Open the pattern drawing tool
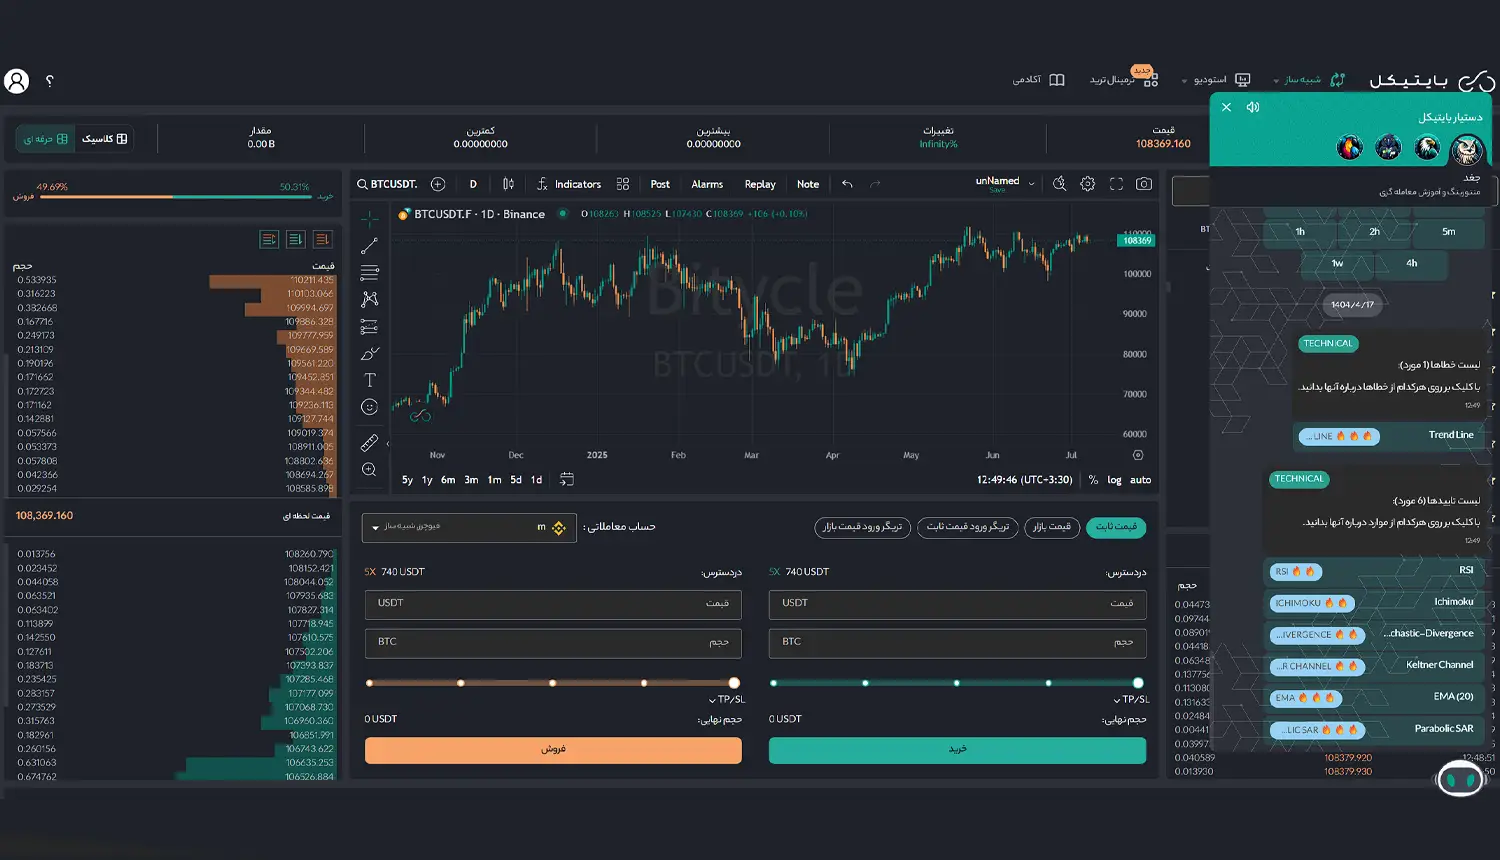 coord(369,299)
